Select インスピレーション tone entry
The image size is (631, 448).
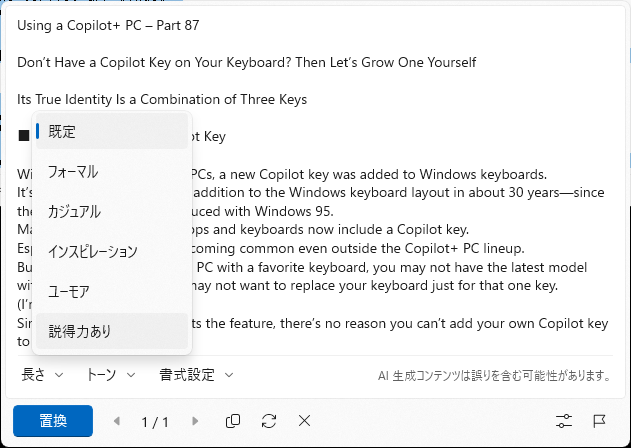[x=112, y=252]
